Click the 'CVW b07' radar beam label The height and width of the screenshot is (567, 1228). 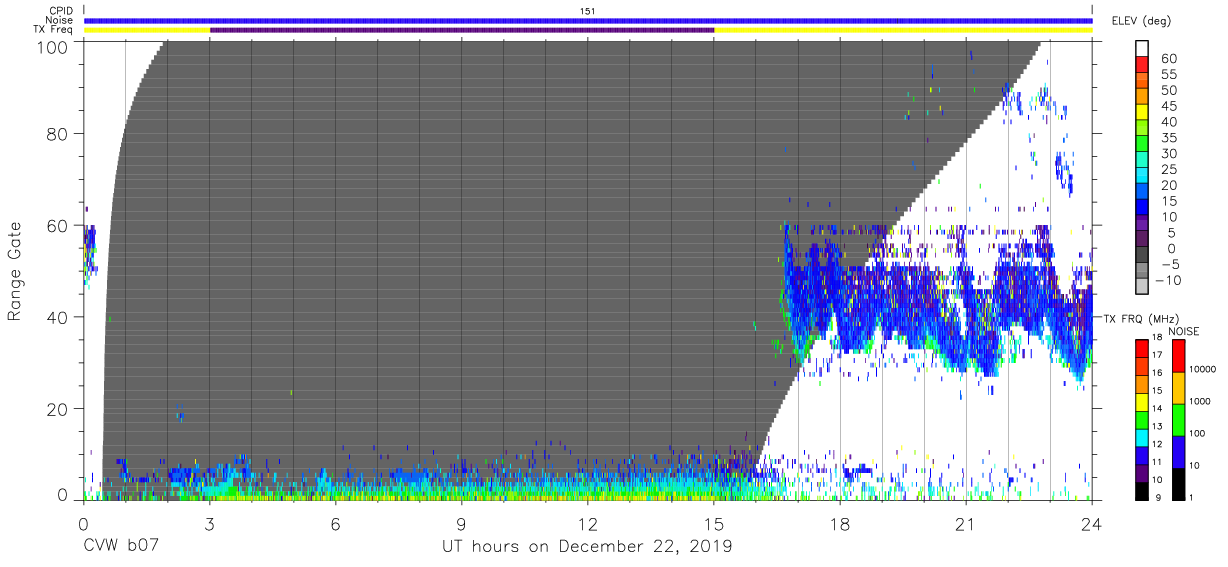click(x=121, y=547)
